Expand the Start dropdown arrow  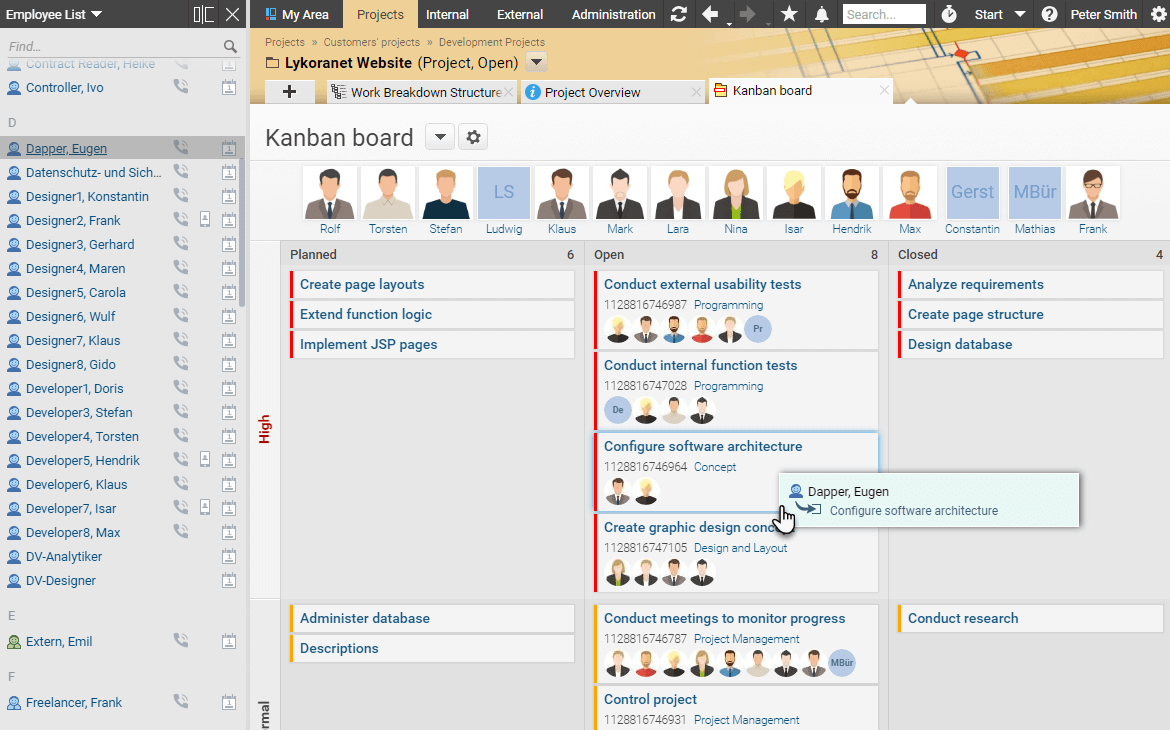coord(1021,14)
